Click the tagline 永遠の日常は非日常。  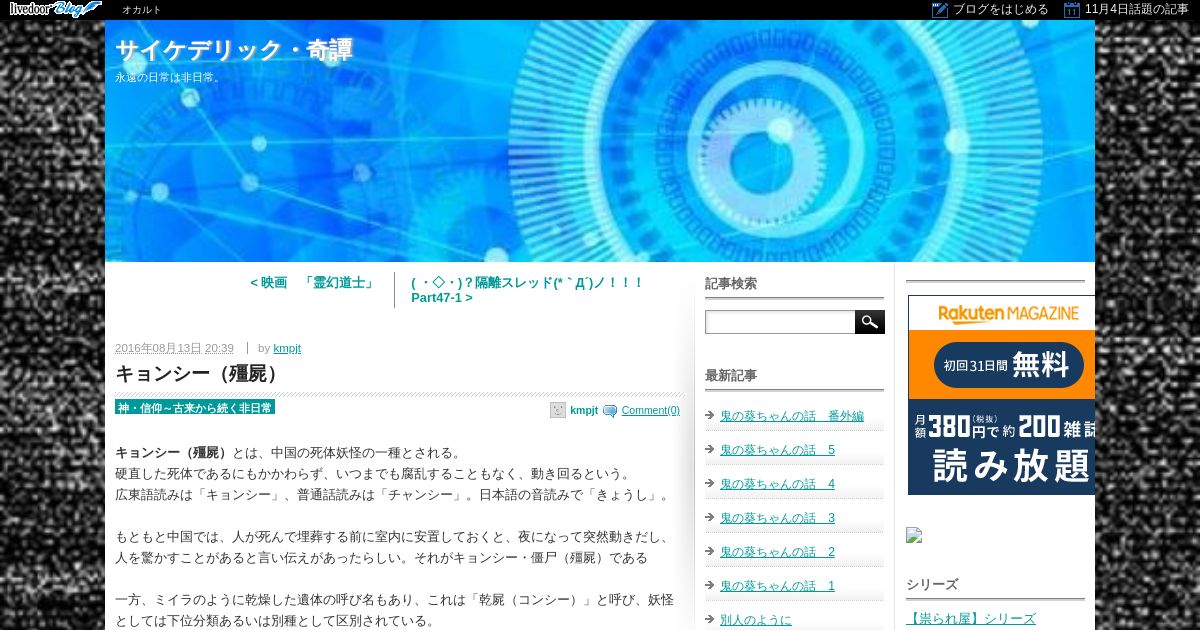click(169, 77)
